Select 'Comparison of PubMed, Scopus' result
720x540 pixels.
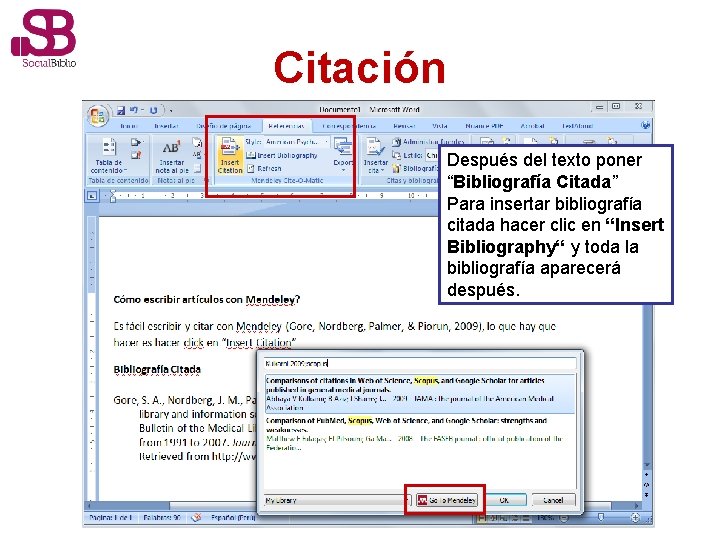click(x=420, y=434)
